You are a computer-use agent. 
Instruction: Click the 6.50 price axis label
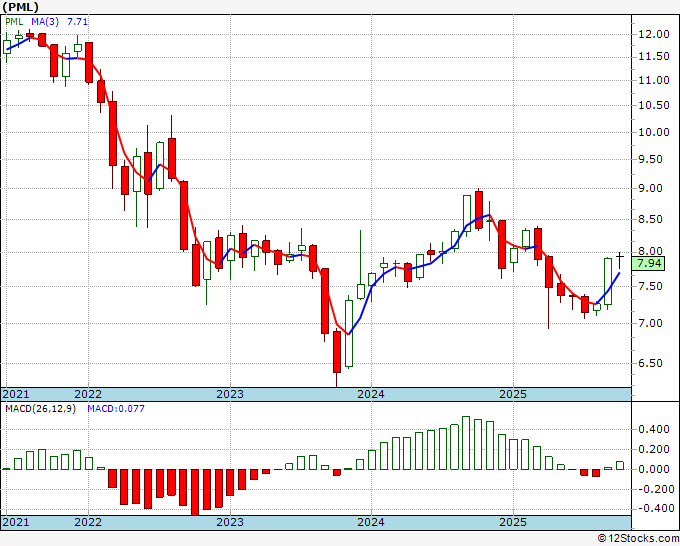[651, 363]
